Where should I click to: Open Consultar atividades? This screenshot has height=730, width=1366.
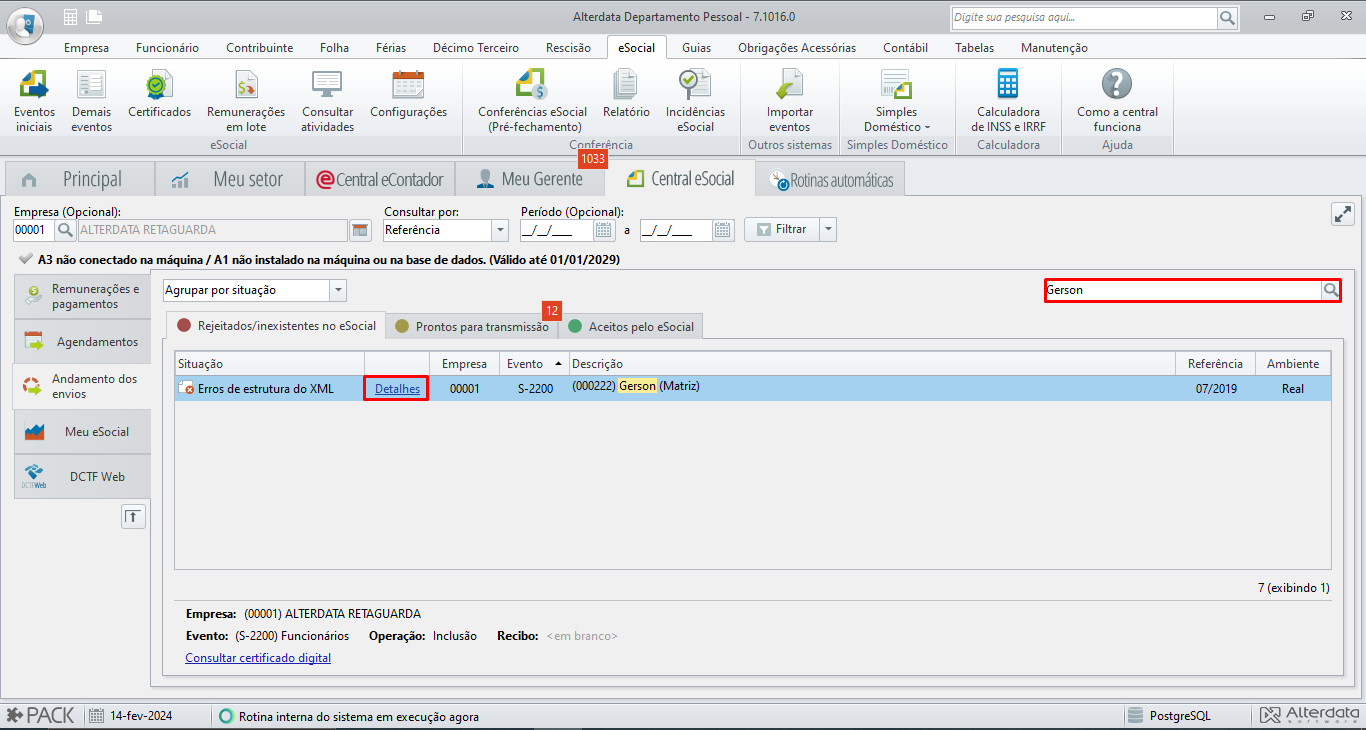328,101
